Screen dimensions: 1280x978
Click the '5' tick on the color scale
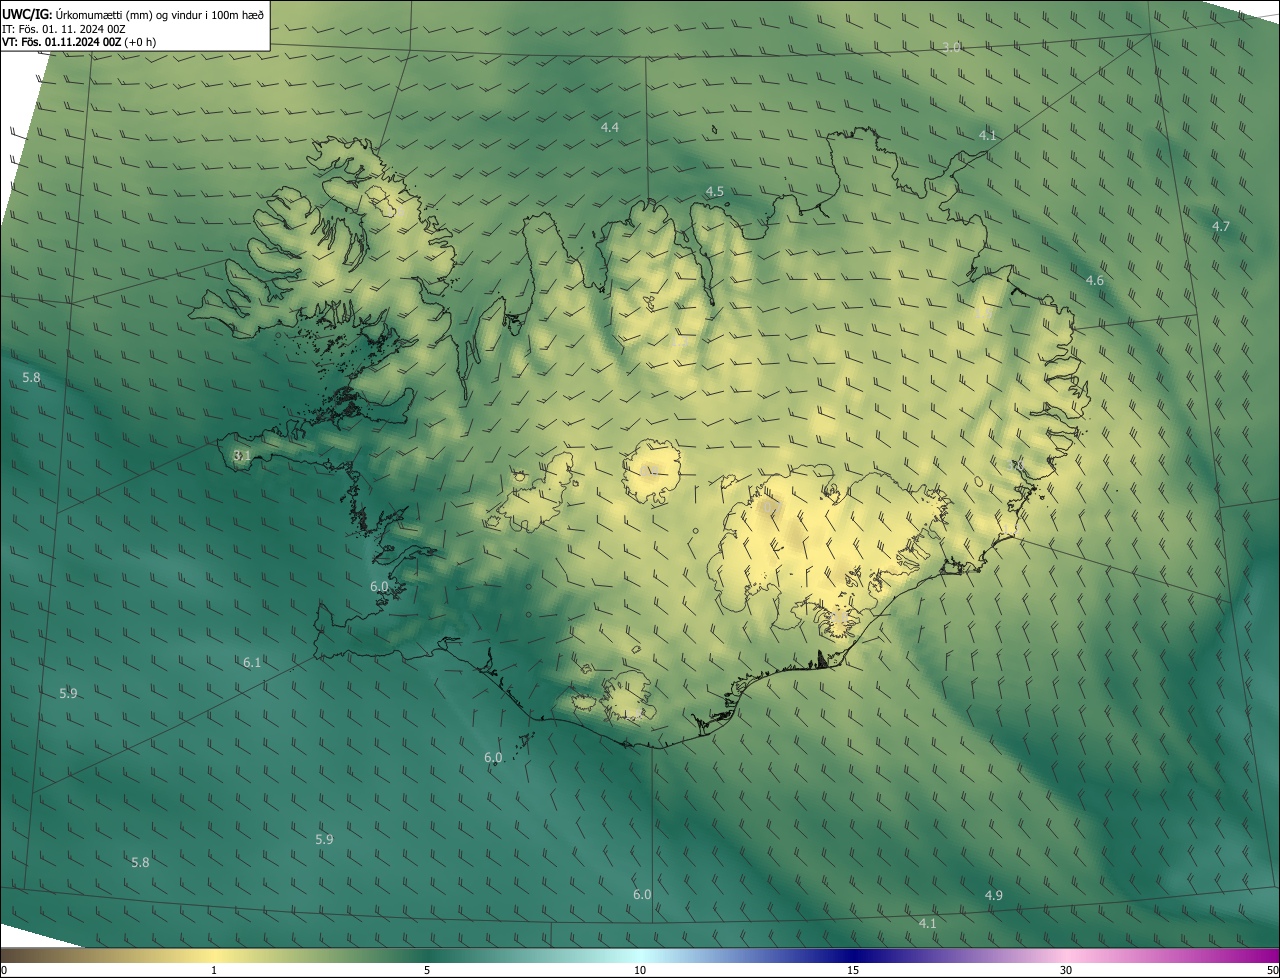427,971
